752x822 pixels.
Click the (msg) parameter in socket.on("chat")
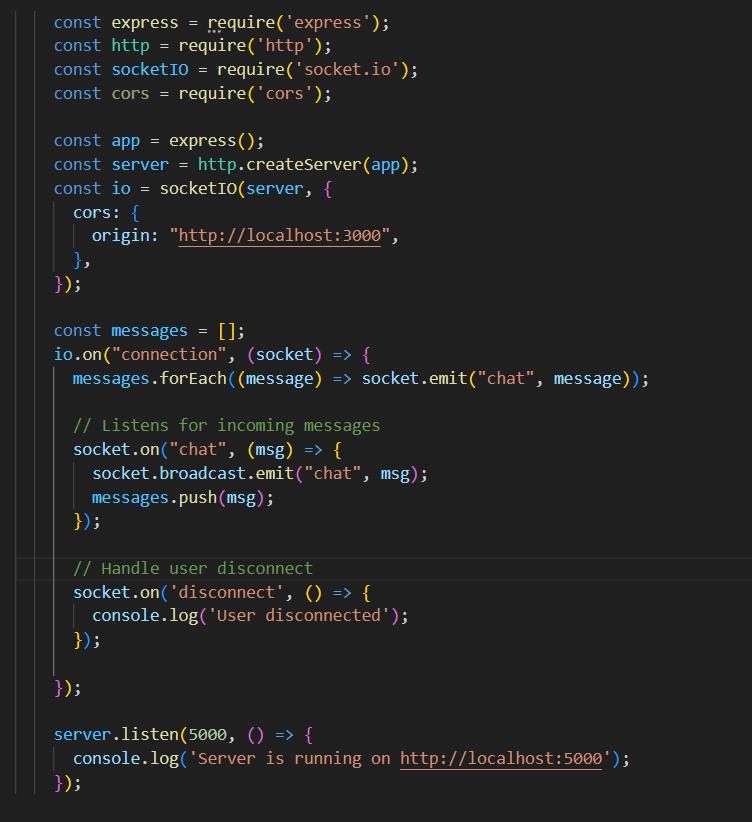click(270, 450)
